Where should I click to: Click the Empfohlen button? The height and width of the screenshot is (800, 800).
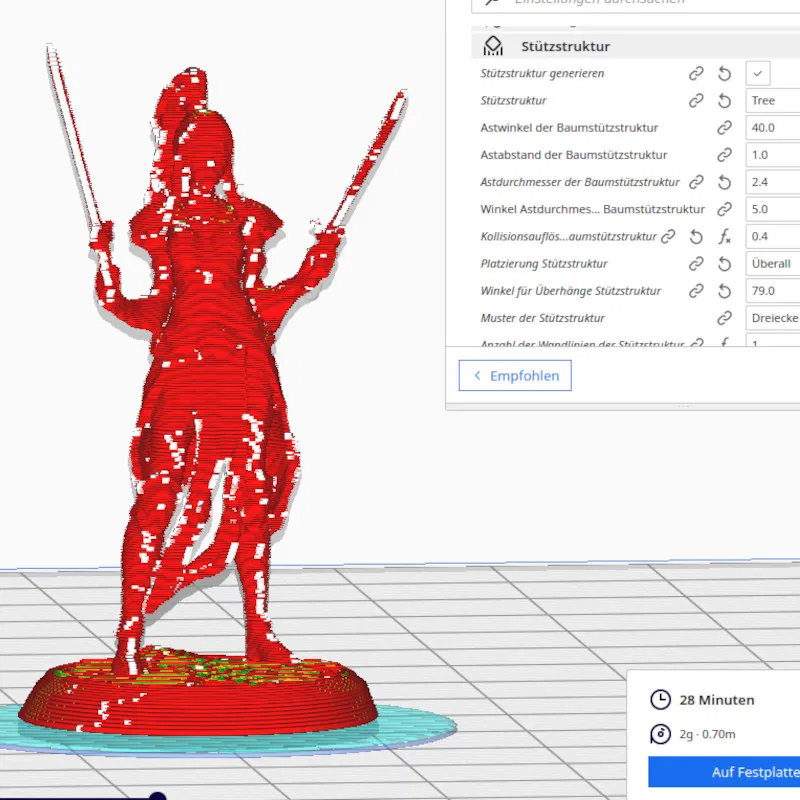[515, 376]
